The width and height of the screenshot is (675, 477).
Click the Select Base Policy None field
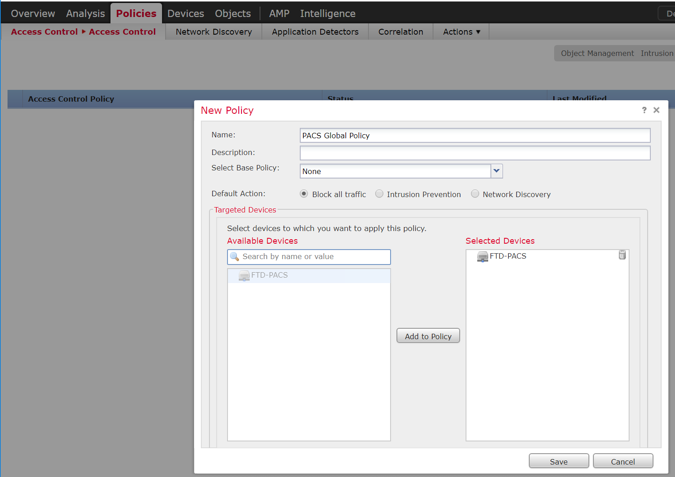395,171
